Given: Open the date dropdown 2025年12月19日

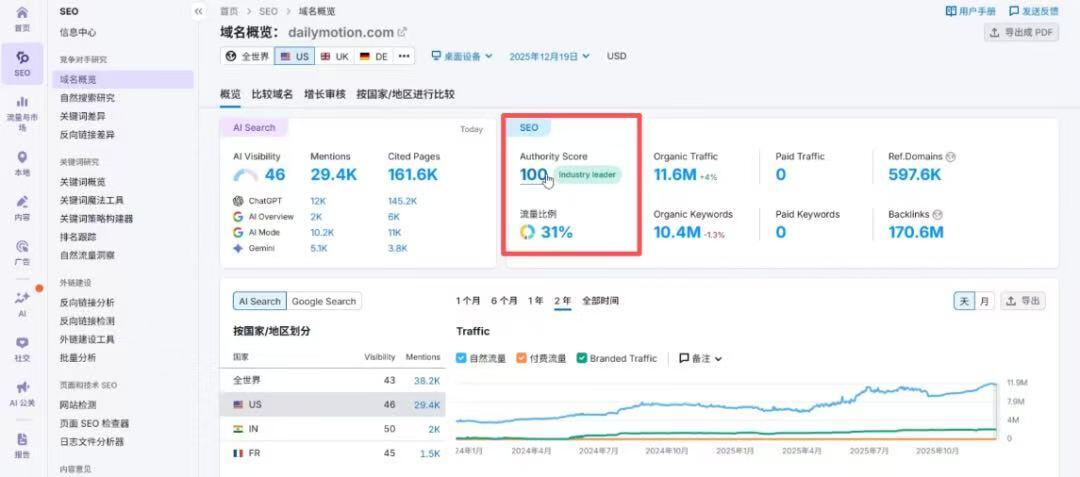Looking at the screenshot, I should pos(550,56).
